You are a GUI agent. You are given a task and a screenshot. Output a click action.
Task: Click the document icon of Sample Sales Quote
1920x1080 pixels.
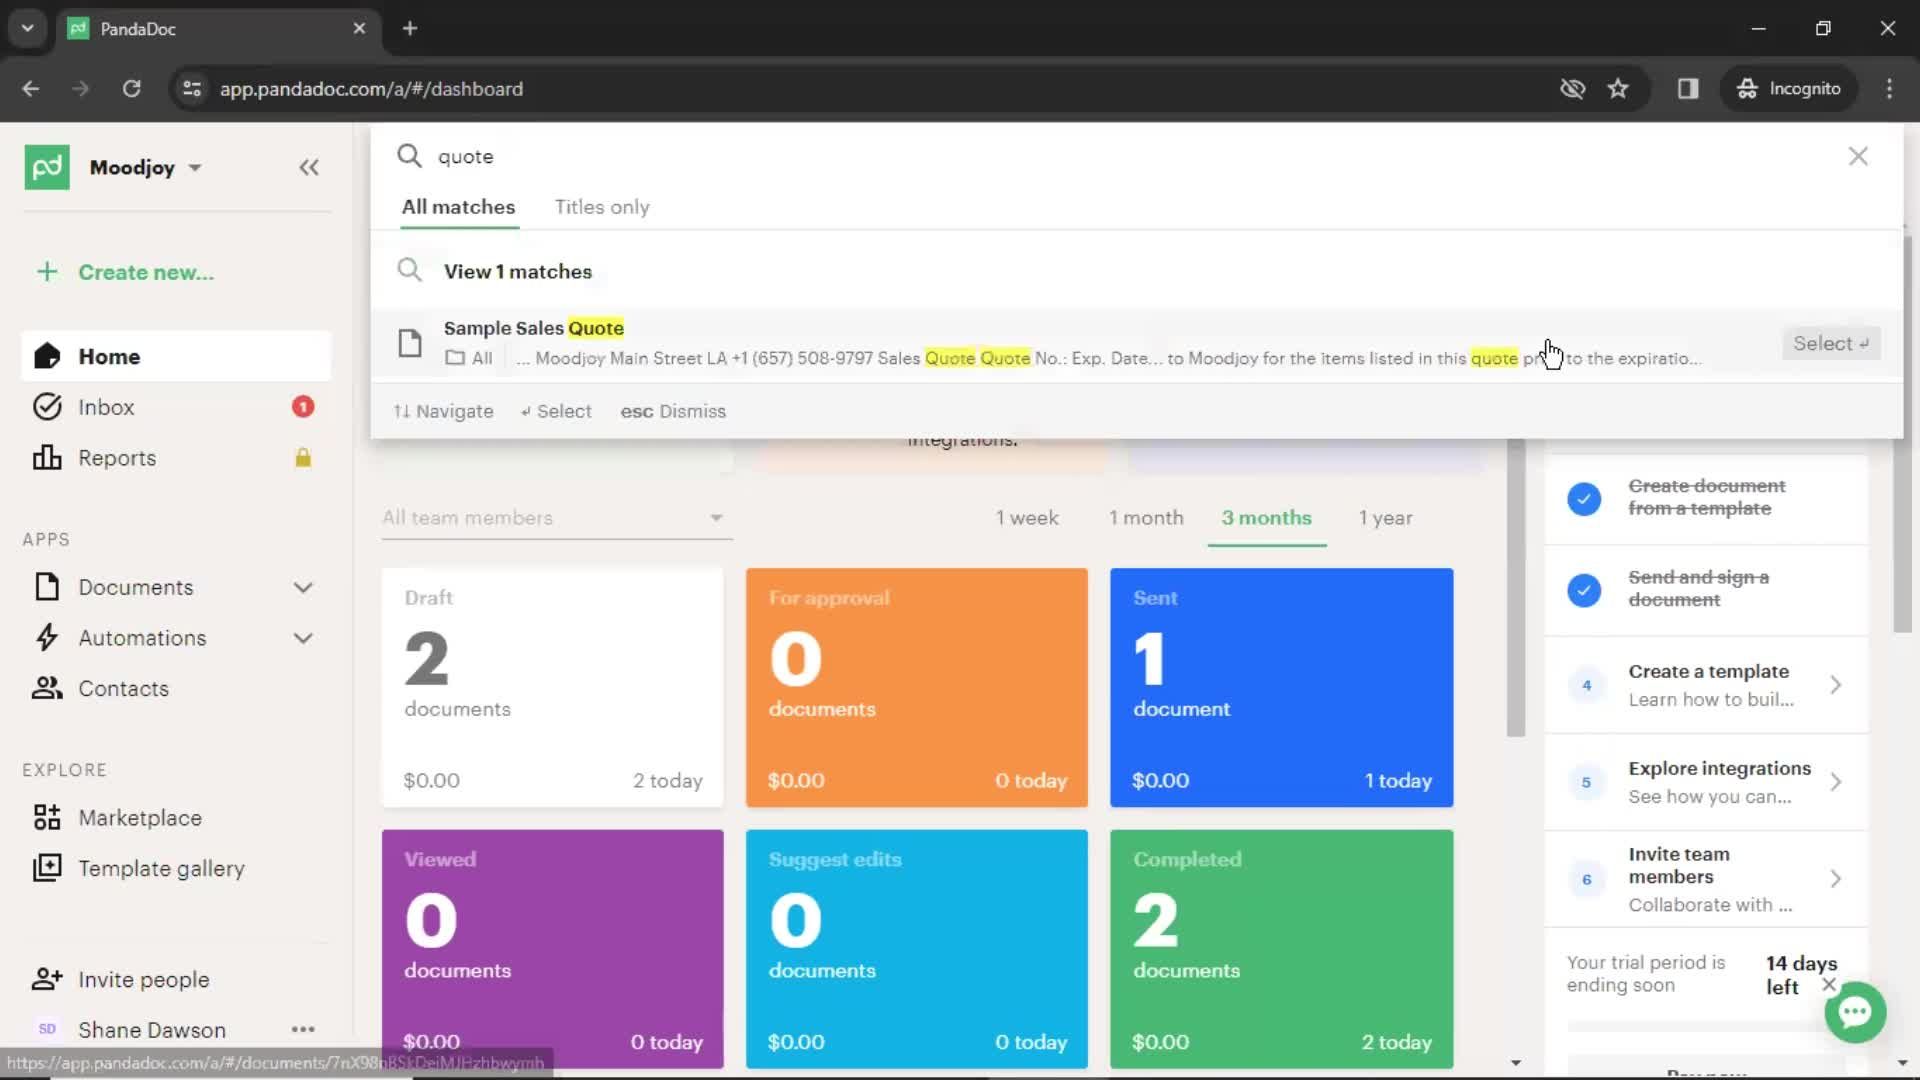410,343
